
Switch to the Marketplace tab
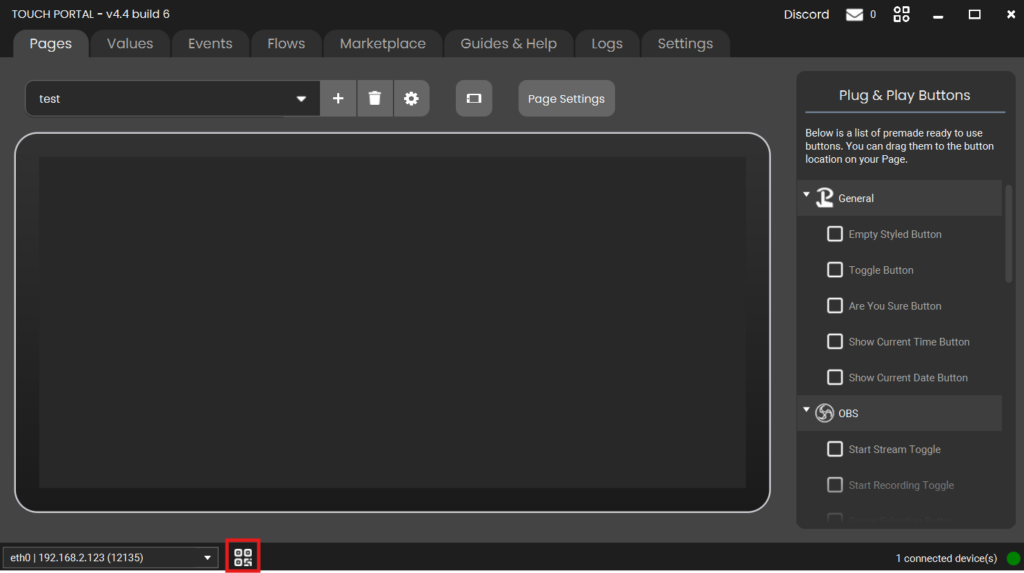(382, 44)
